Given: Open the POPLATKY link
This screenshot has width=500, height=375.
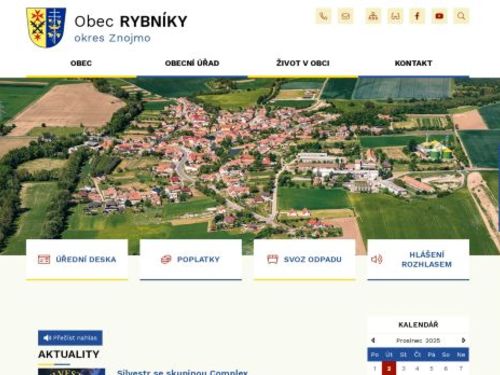Looking at the screenshot, I should point(191,259).
